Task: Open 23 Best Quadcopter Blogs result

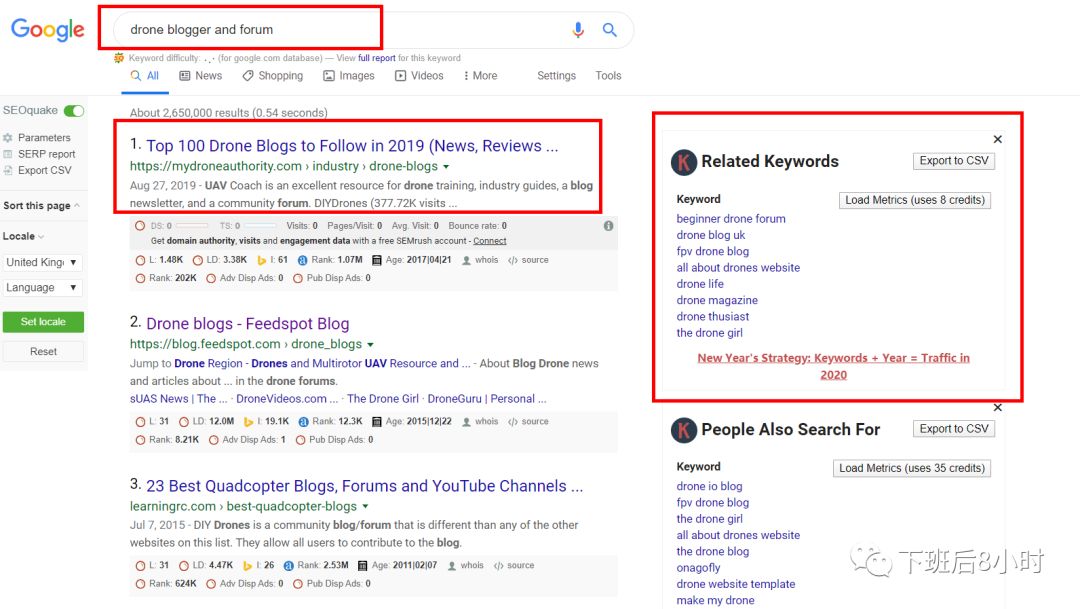Action: 364,486
